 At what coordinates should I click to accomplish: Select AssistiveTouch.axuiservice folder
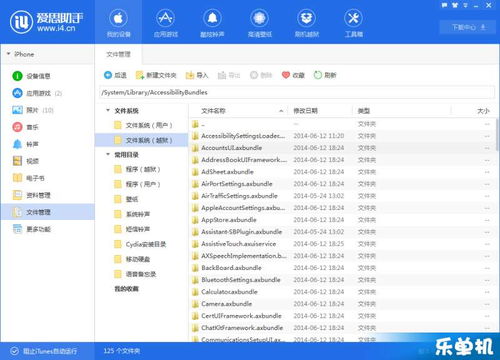click(x=342, y=244)
